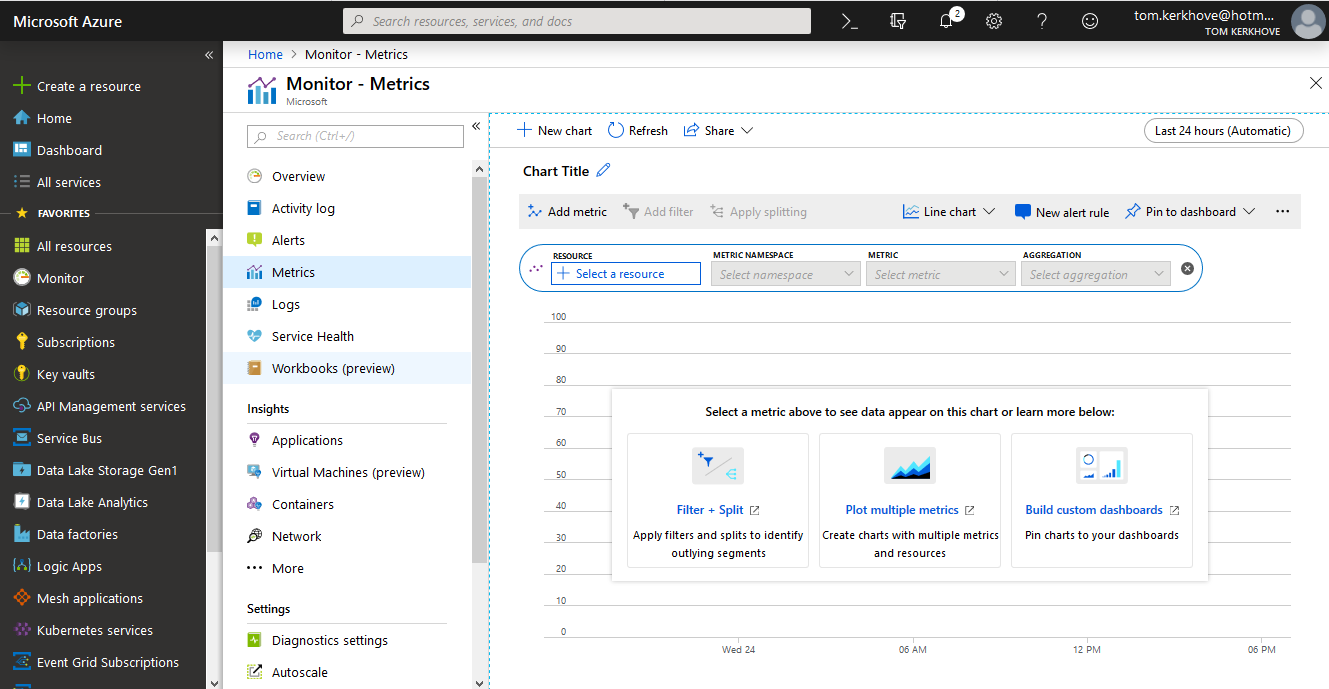Click More under Insights
Viewport: 1329px width, 689px height.
347,568
